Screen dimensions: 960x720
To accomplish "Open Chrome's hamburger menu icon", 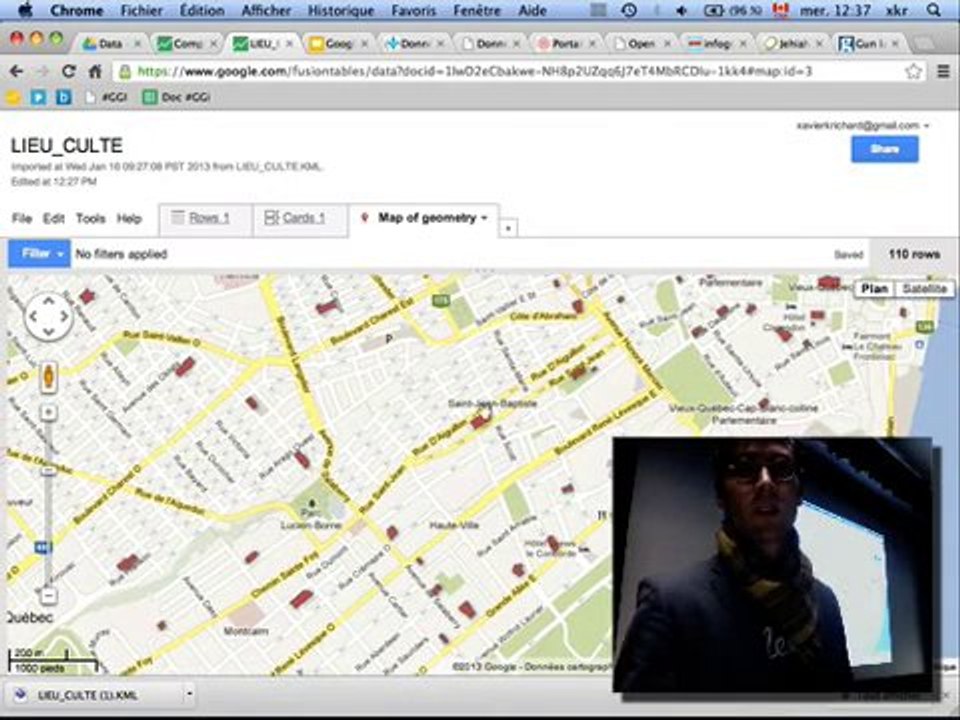I will [x=943, y=72].
